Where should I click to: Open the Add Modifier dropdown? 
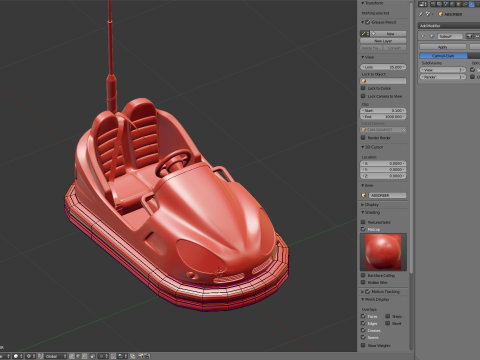449,26
